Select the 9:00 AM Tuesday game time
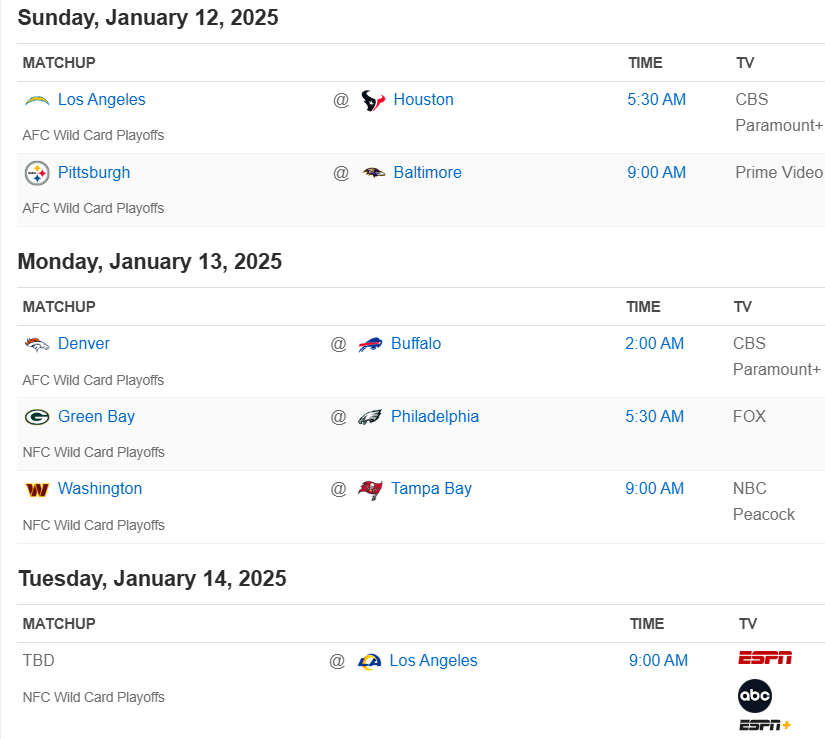The width and height of the screenshot is (825, 739). point(658,661)
